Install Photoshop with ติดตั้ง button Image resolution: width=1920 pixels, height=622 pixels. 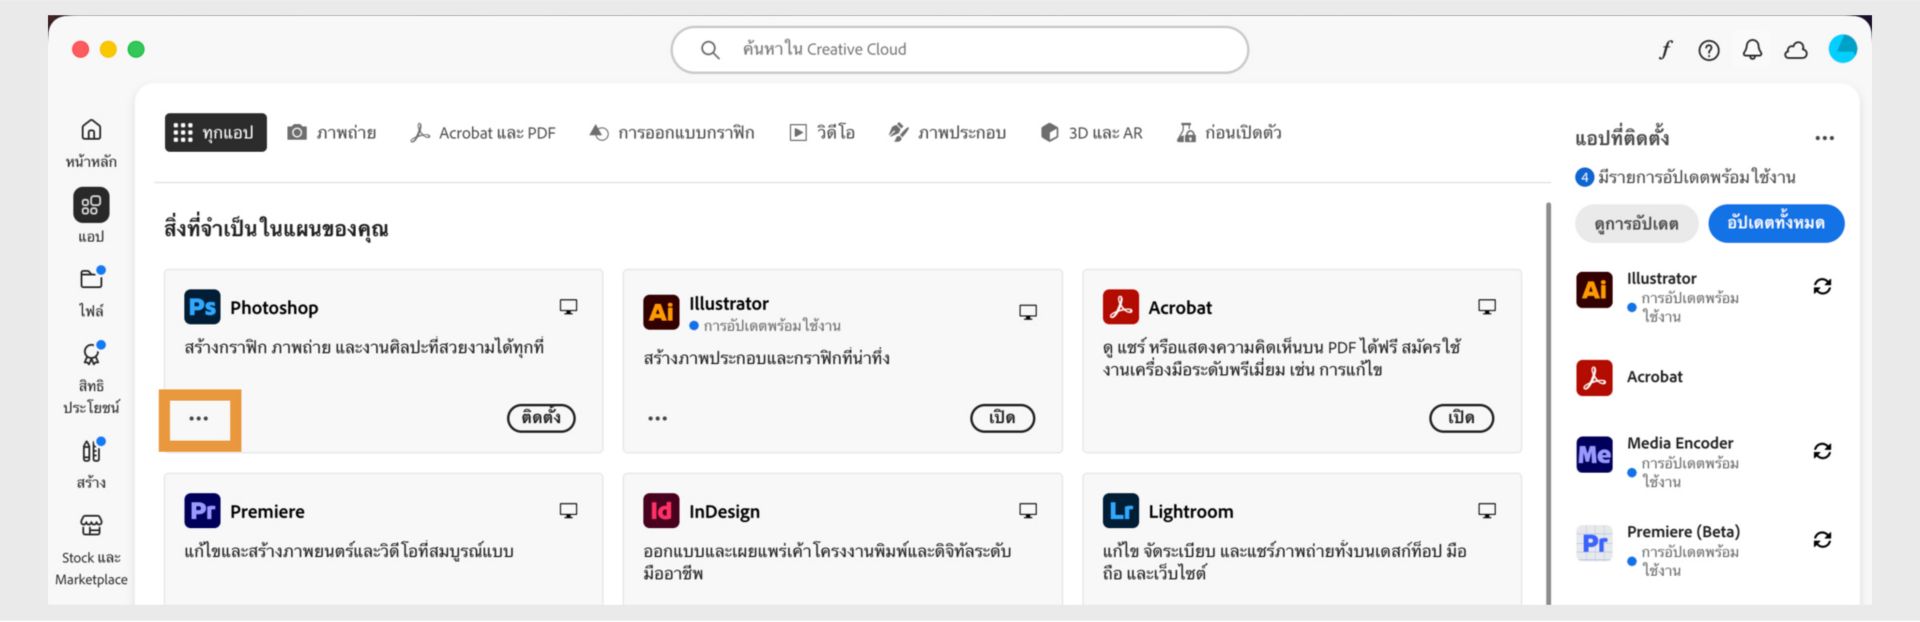[x=541, y=418]
